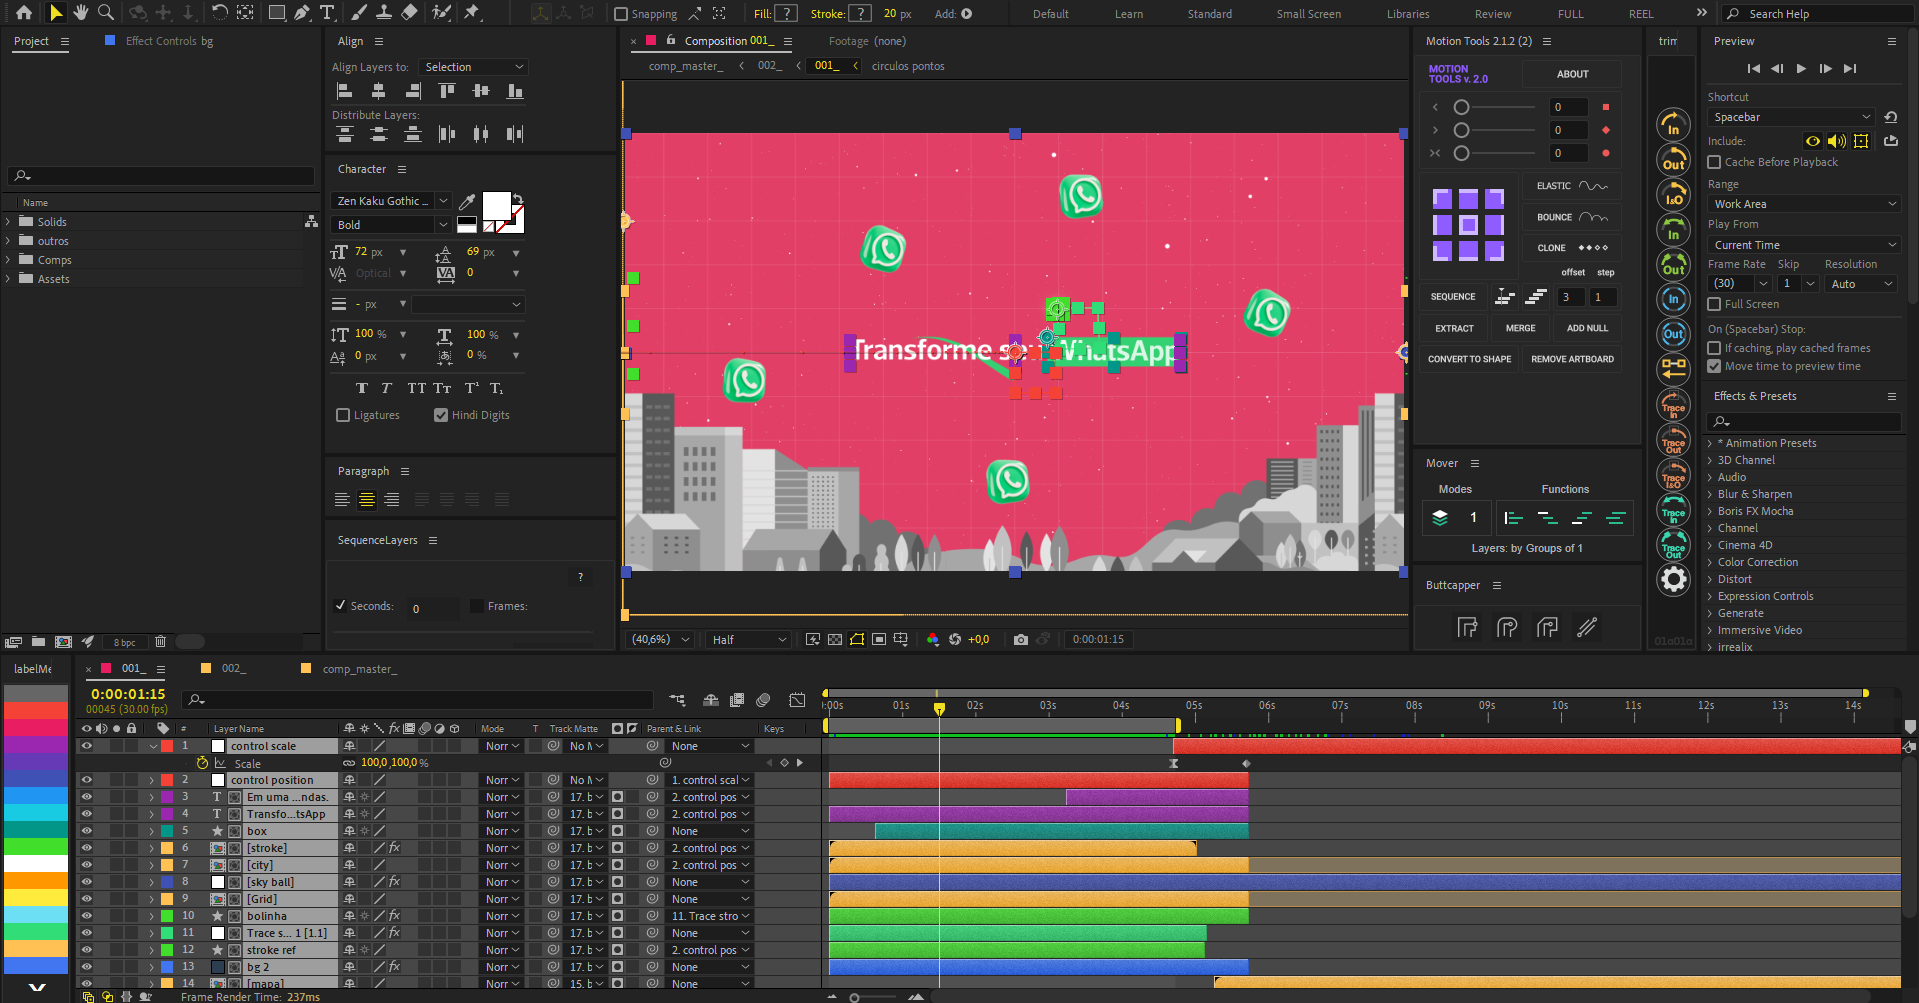This screenshot has height=1003, width=1919.
Task: Open the viewer resolution Half dropdown
Action: click(x=748, y=640)
